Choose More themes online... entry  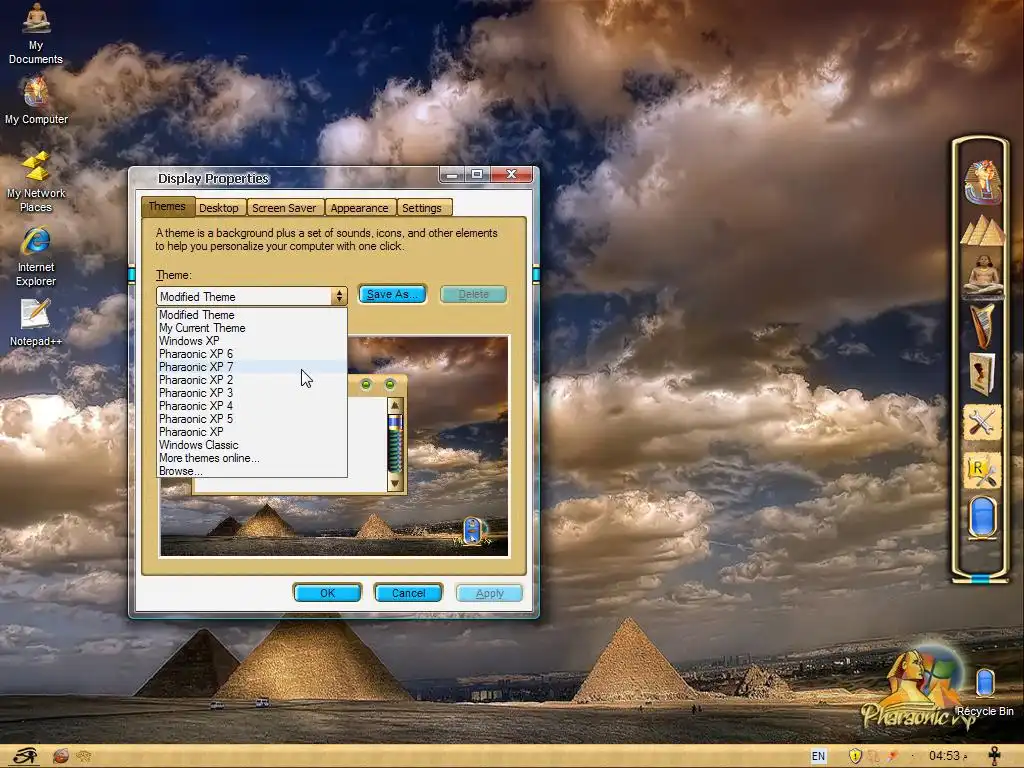(252, 458)
